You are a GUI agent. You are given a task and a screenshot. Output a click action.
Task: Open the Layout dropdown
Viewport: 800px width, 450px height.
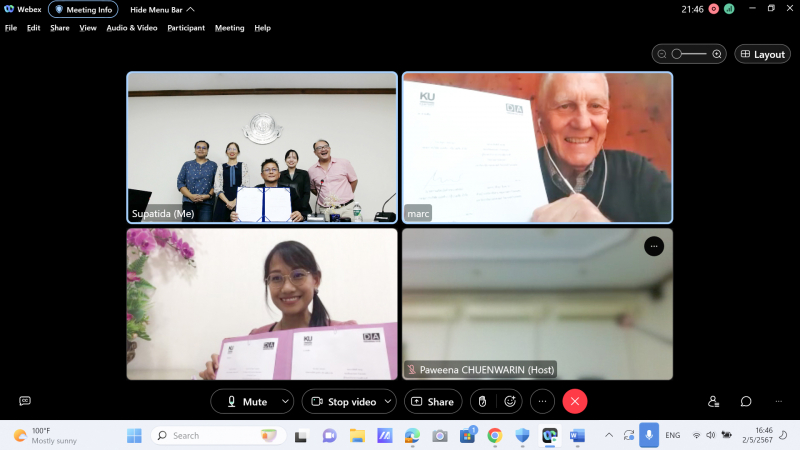762,54
